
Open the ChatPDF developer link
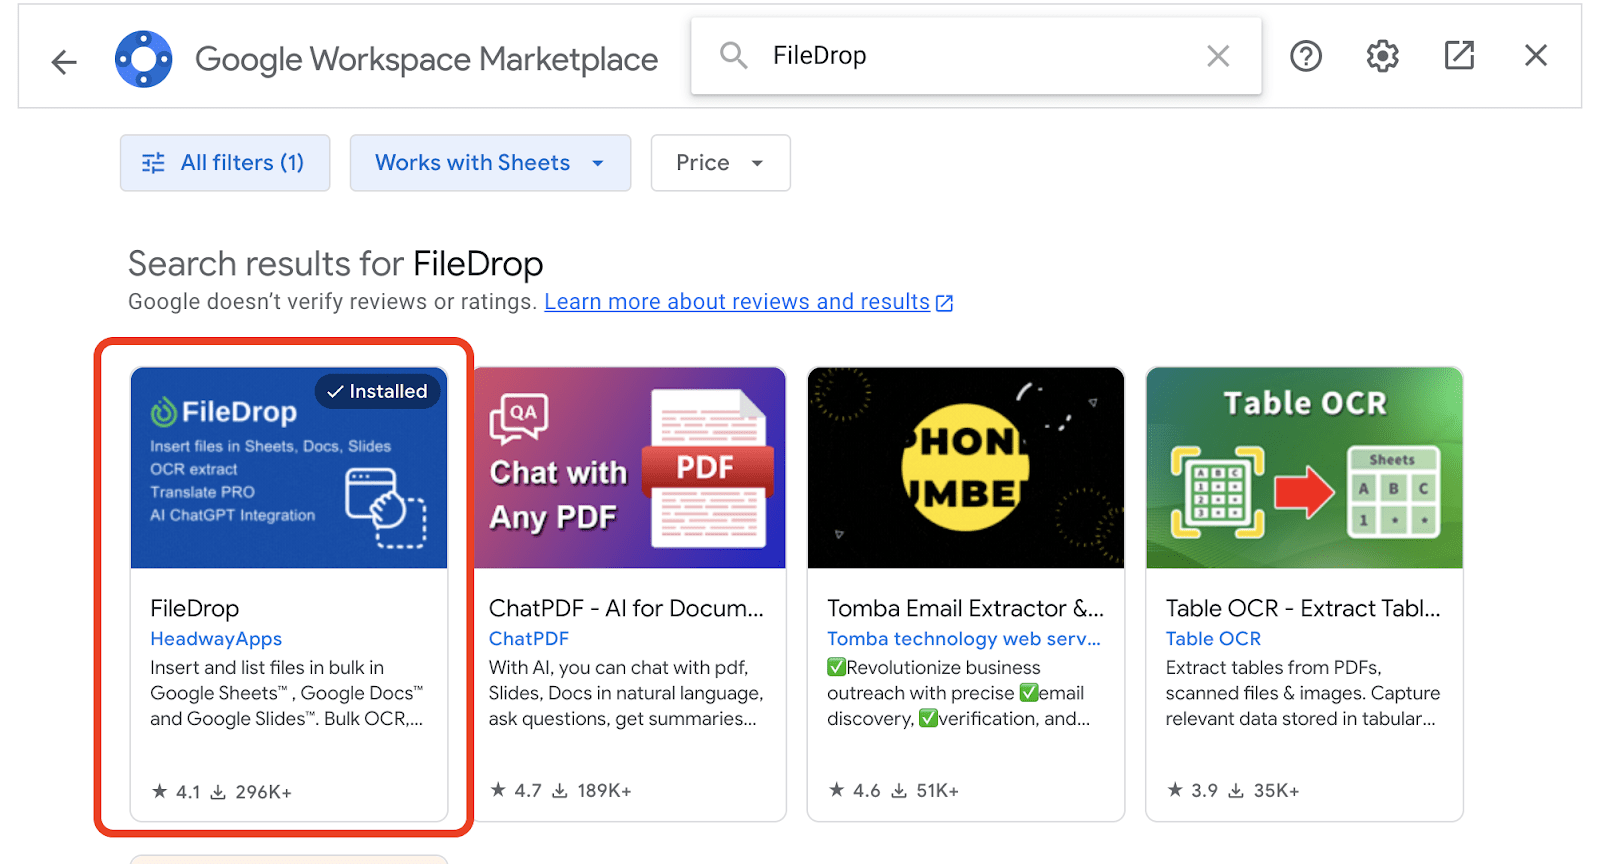pyautogui.click(x=529, y=639)
